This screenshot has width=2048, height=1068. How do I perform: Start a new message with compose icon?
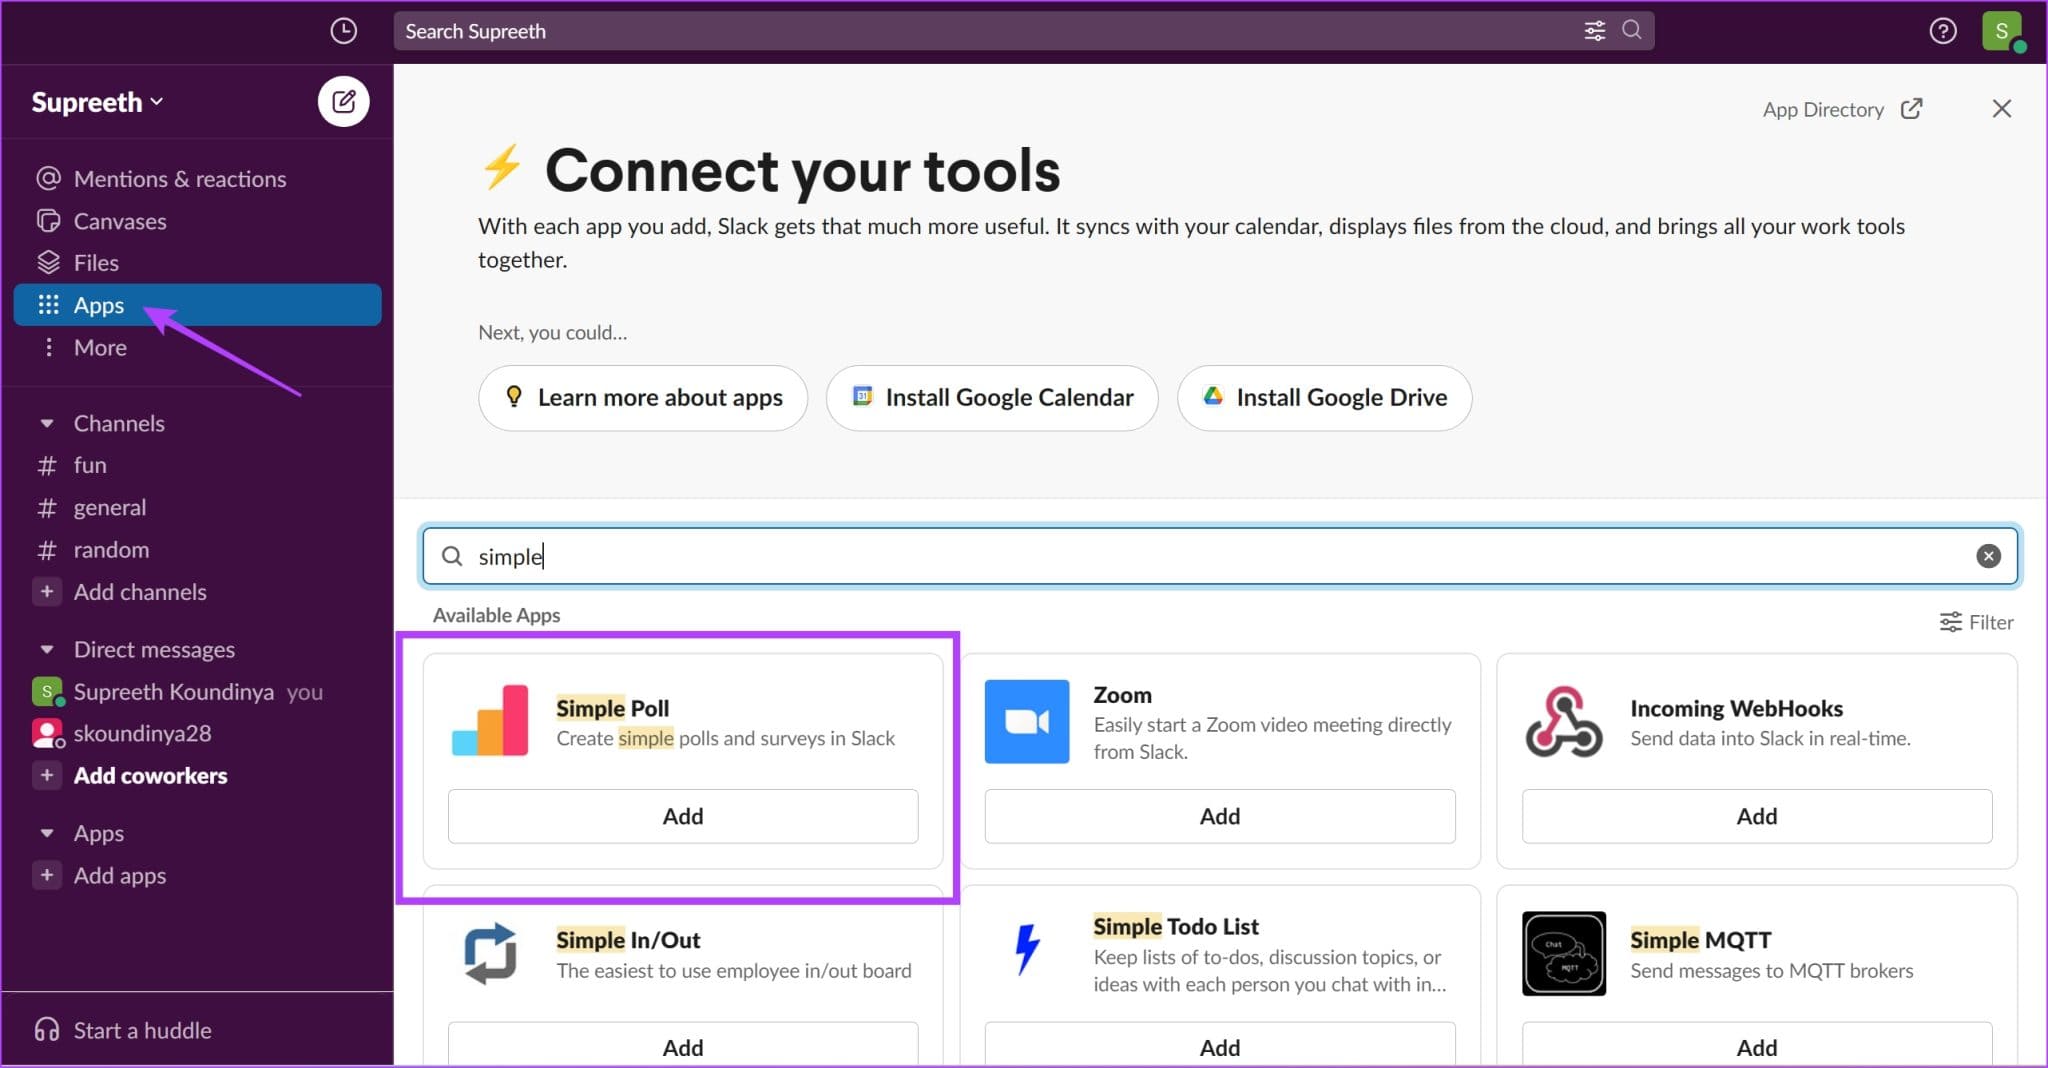343,101
